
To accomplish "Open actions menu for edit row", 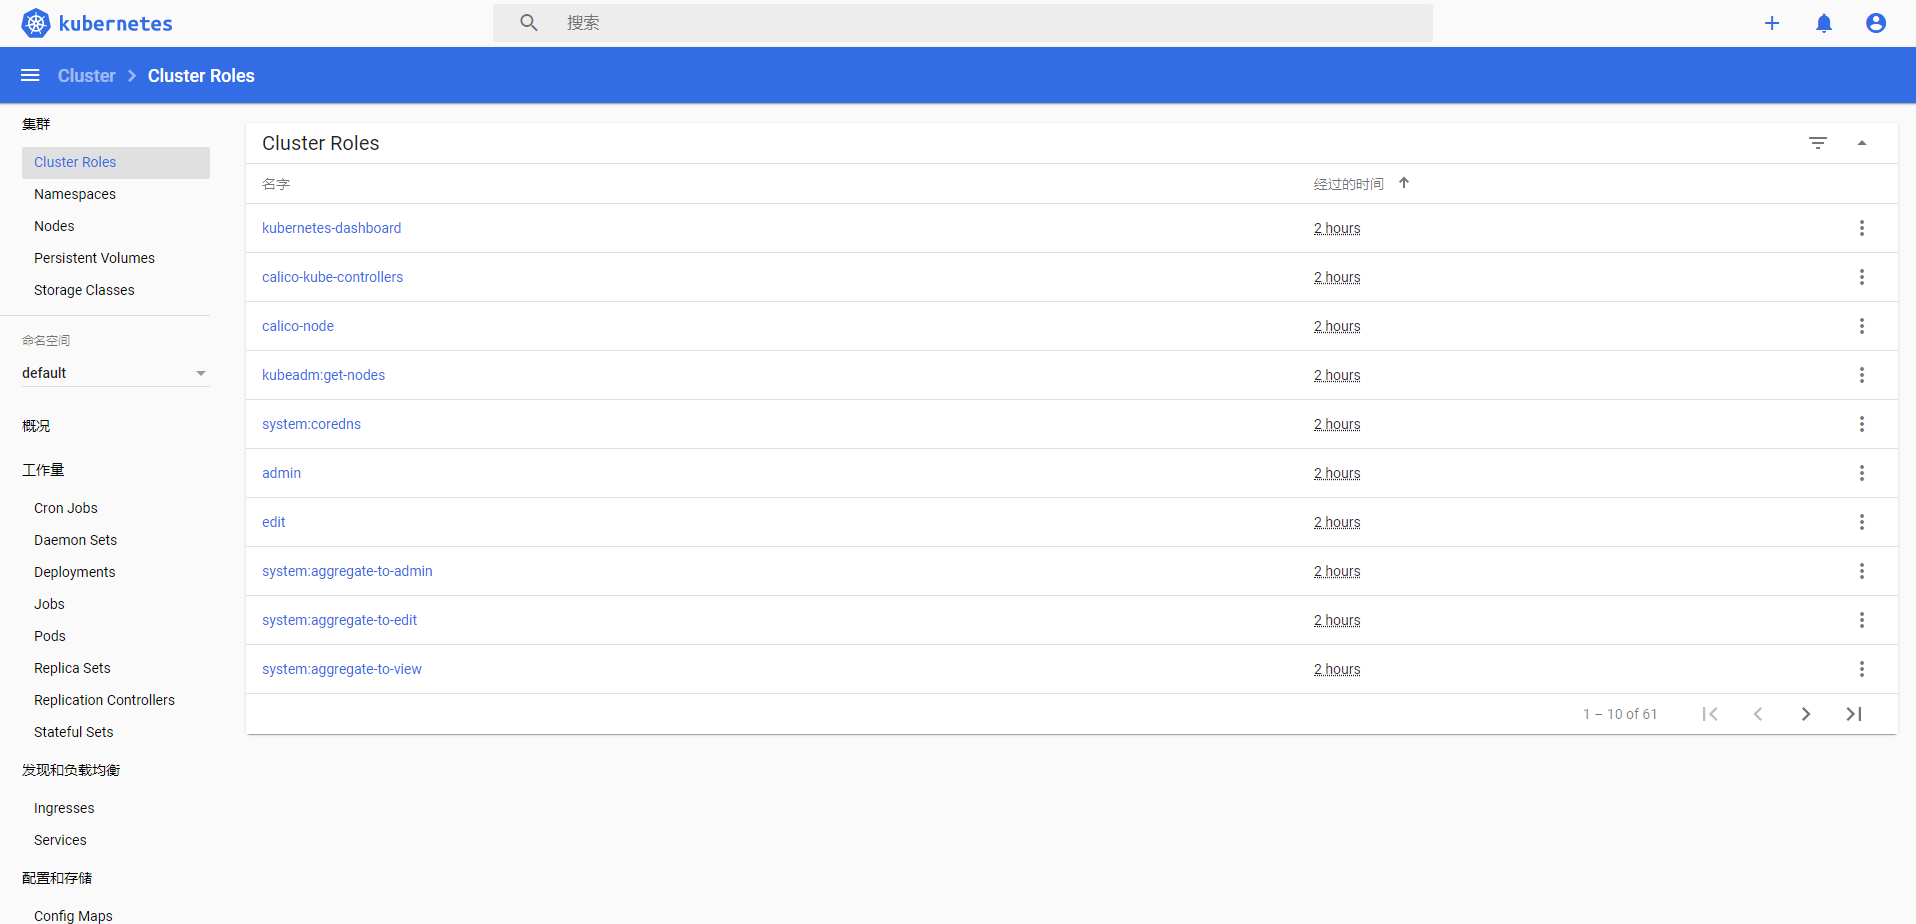I will pos(1862,522).
